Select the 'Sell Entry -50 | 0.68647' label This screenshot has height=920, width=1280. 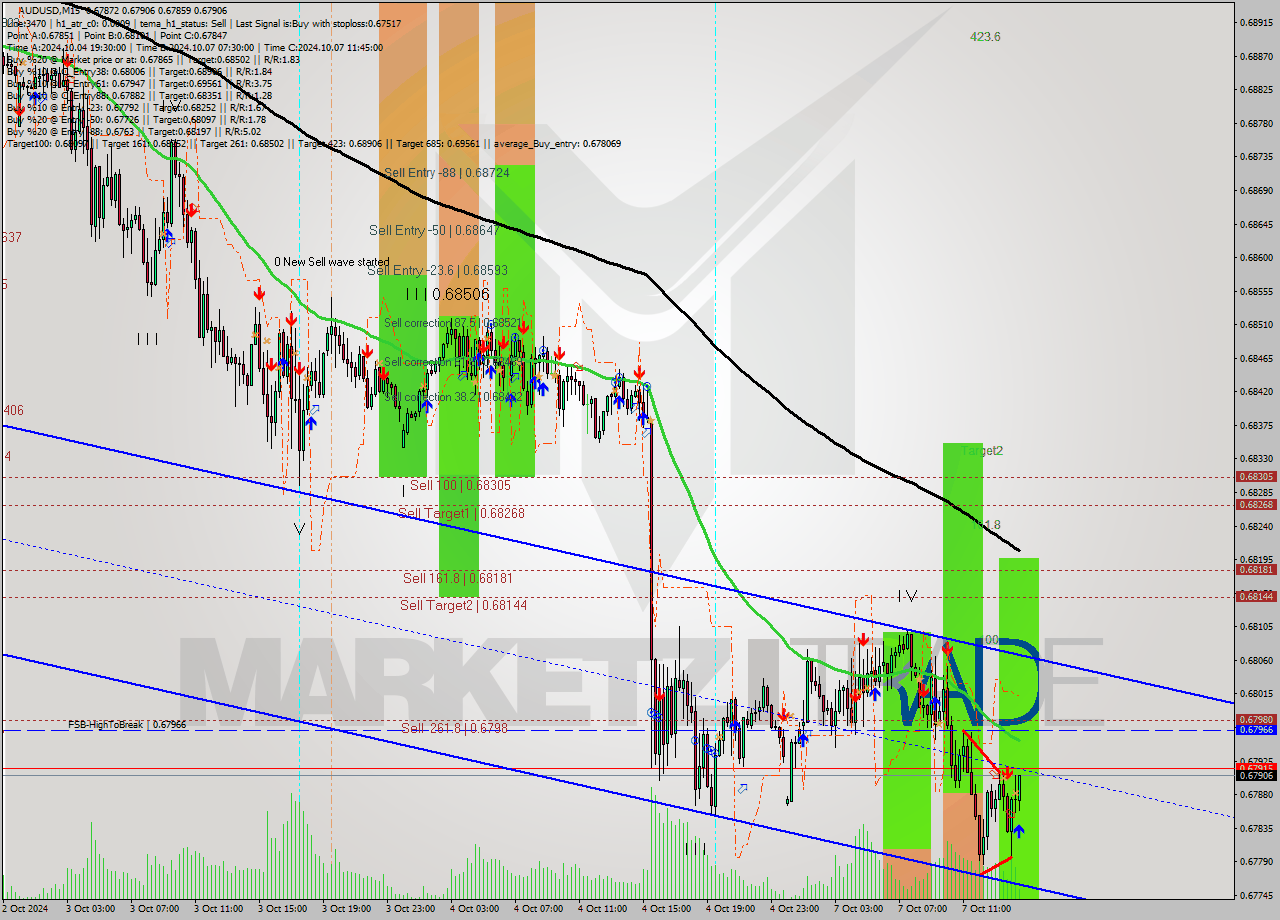click(x=434, y=230)
